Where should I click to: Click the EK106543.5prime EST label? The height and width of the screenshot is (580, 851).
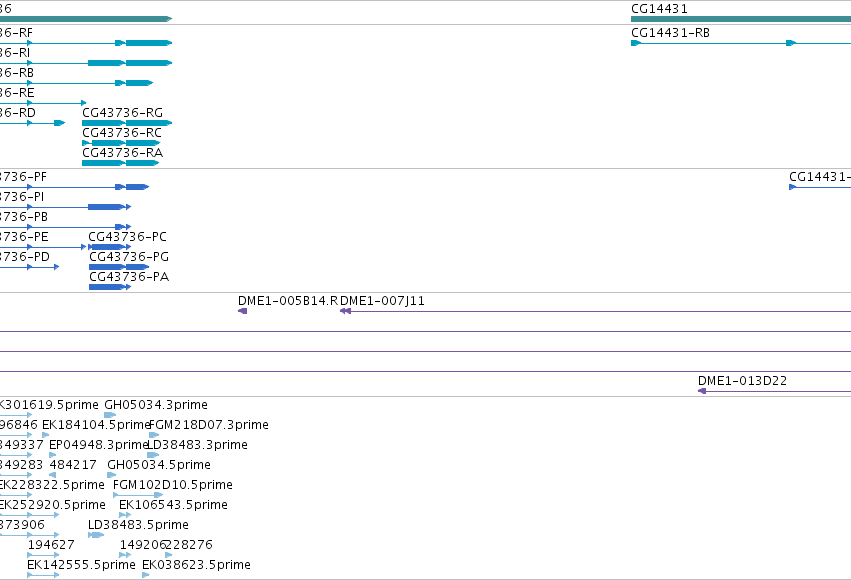click(x=173, y=505)
